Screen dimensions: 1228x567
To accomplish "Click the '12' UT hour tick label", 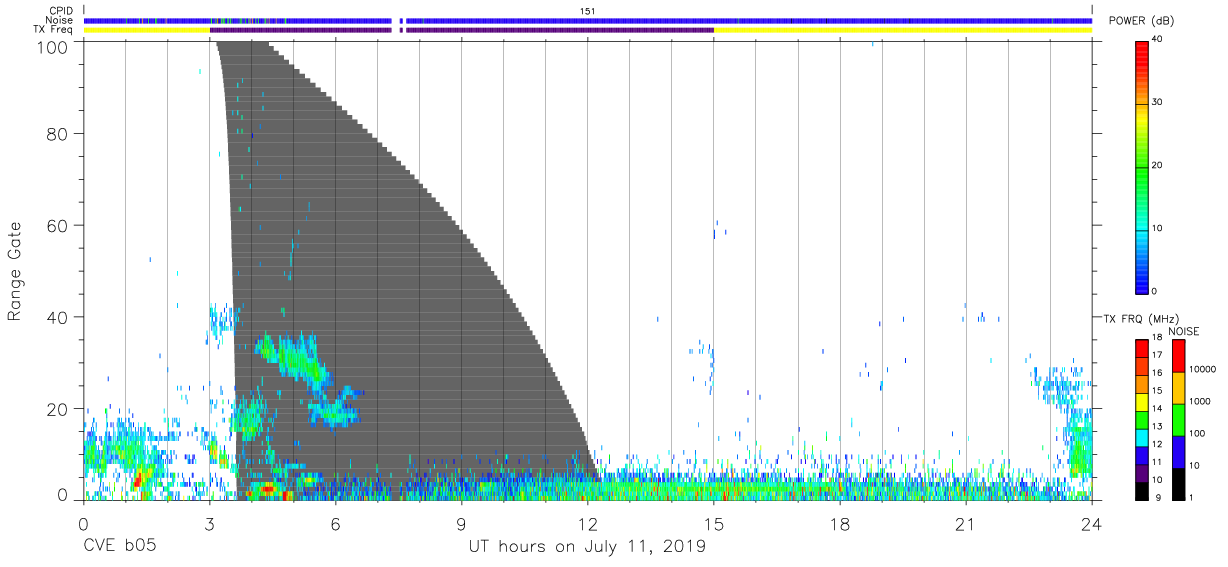I will pos(587,524).
